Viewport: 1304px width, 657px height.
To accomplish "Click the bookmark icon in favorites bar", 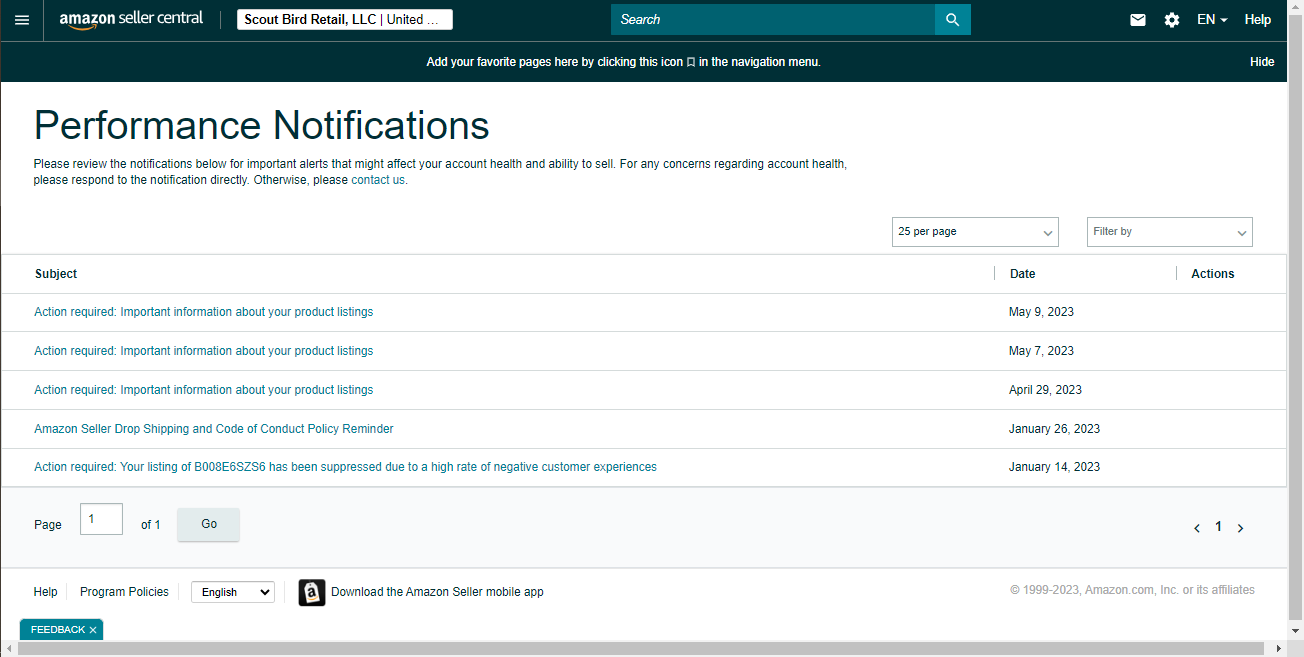I will [691, 62].
